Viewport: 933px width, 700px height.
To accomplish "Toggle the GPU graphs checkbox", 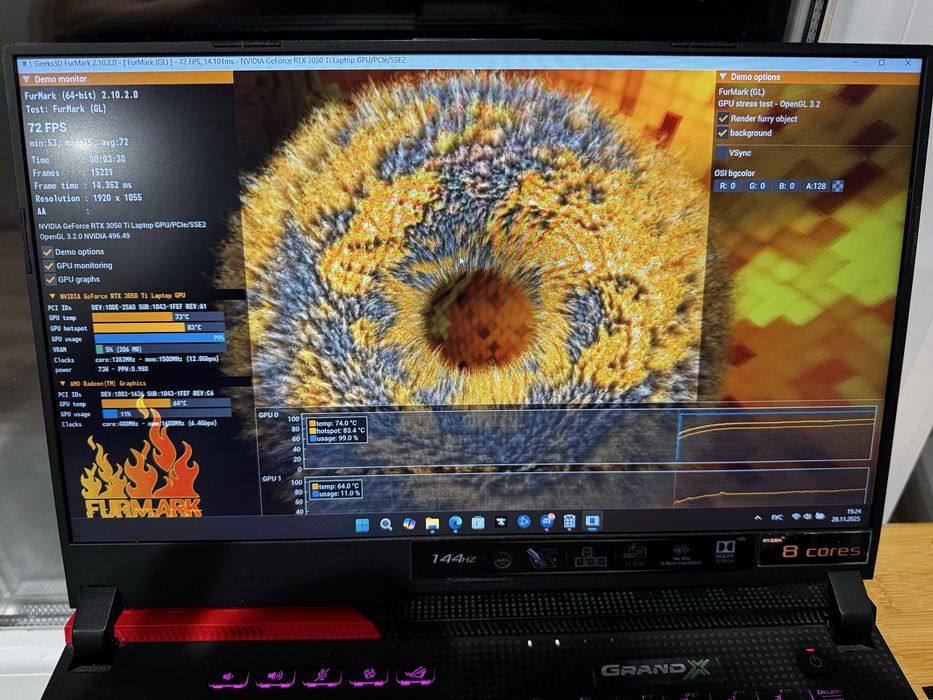I will (x=51, y=279).
